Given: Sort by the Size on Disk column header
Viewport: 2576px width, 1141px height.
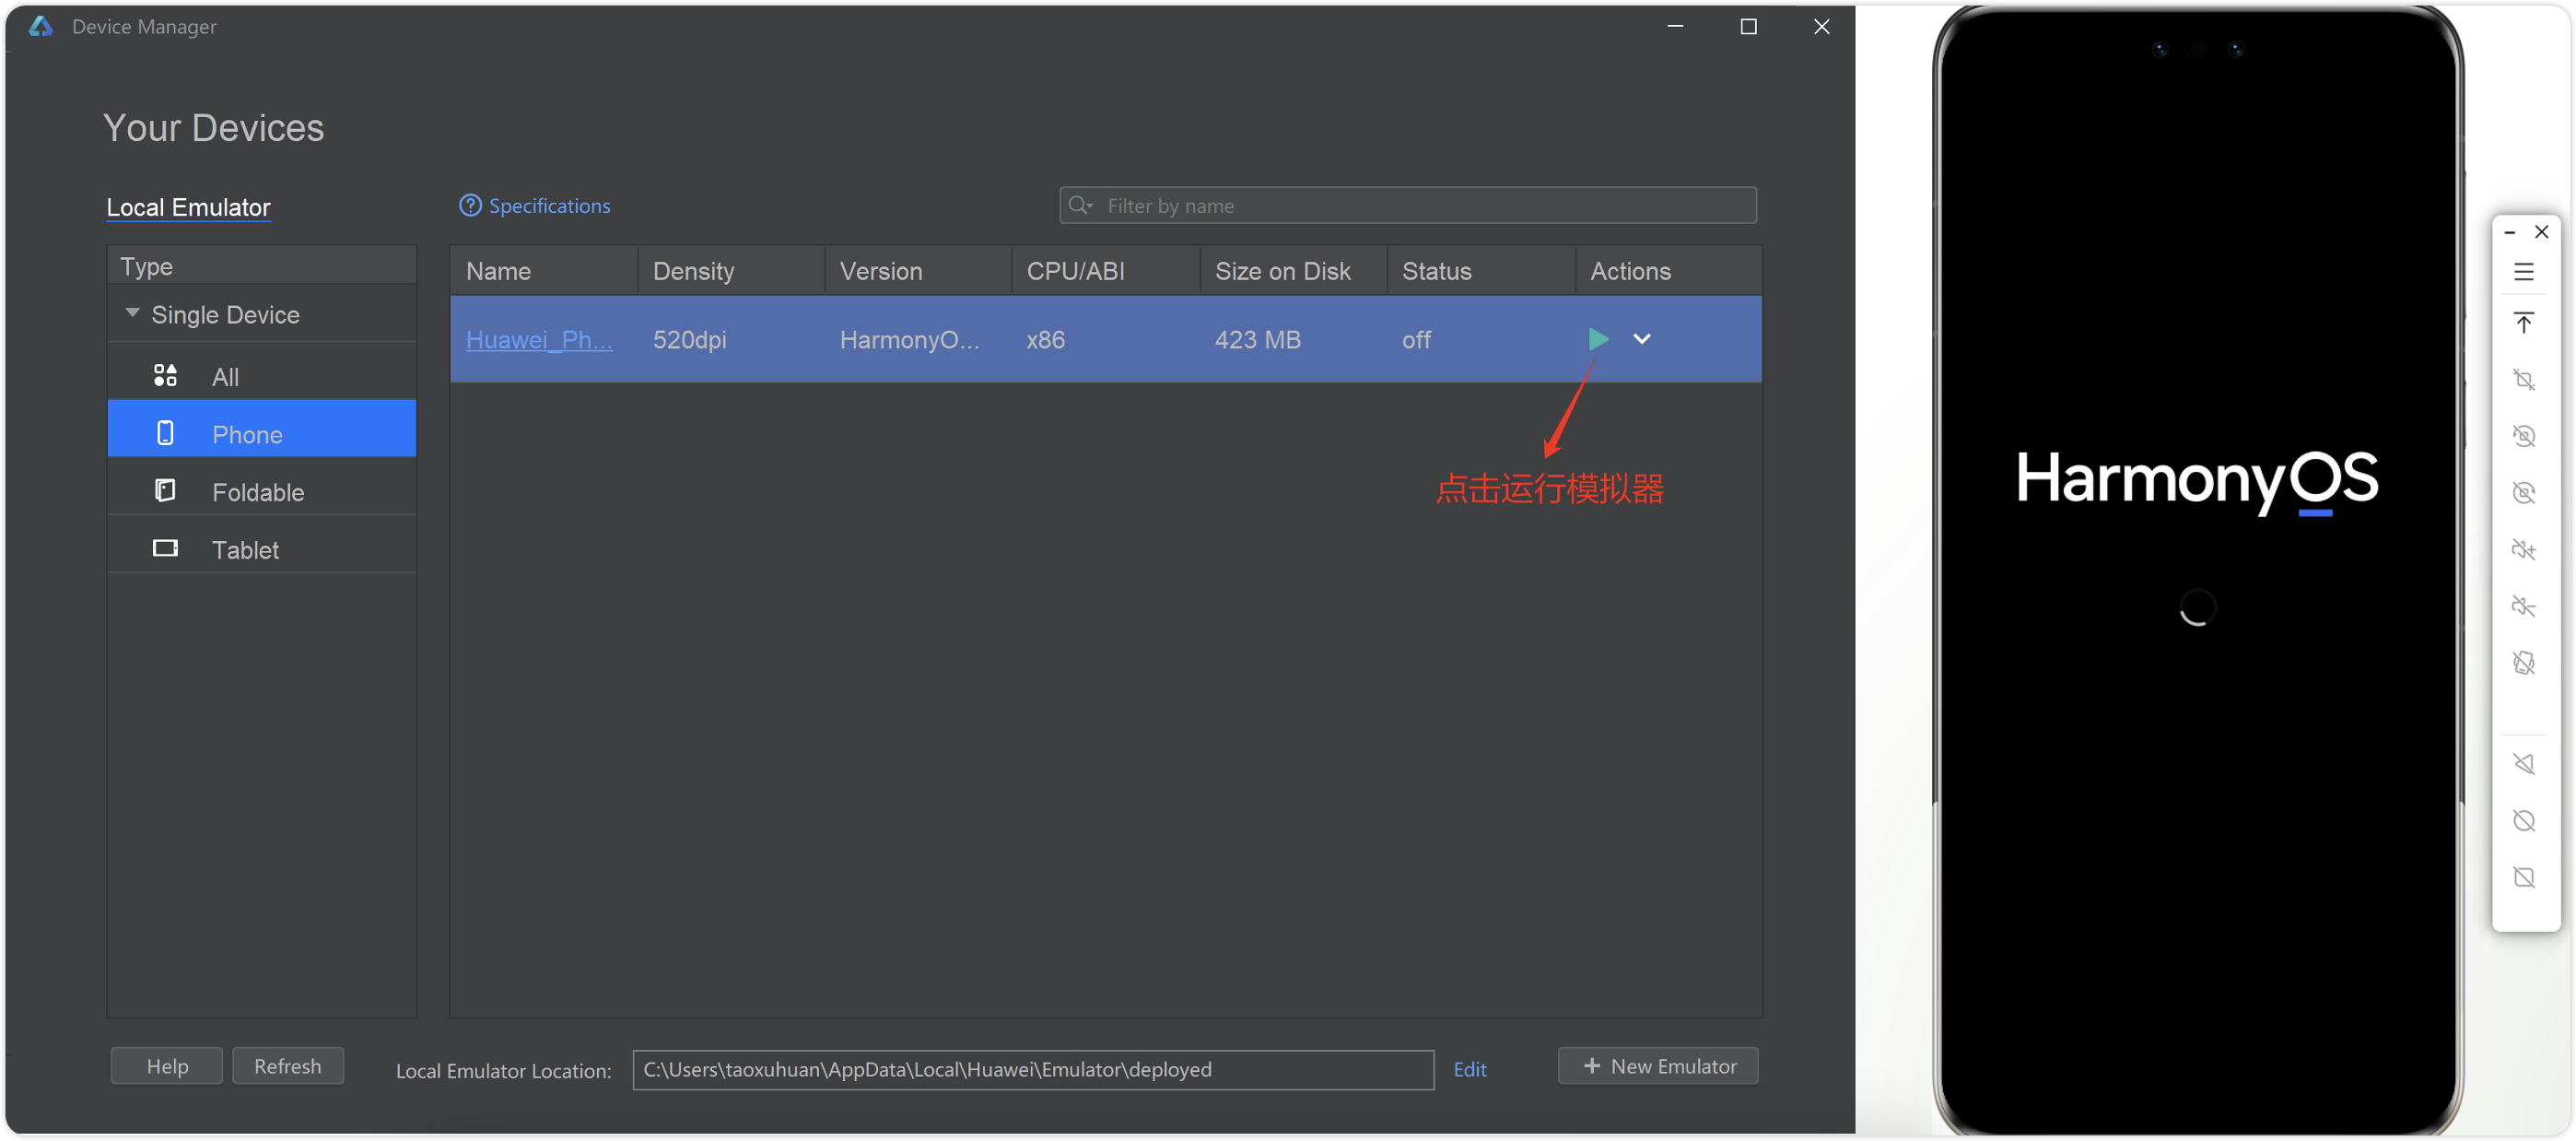Looking at the screenshot, I should [x=1293, y=270].
